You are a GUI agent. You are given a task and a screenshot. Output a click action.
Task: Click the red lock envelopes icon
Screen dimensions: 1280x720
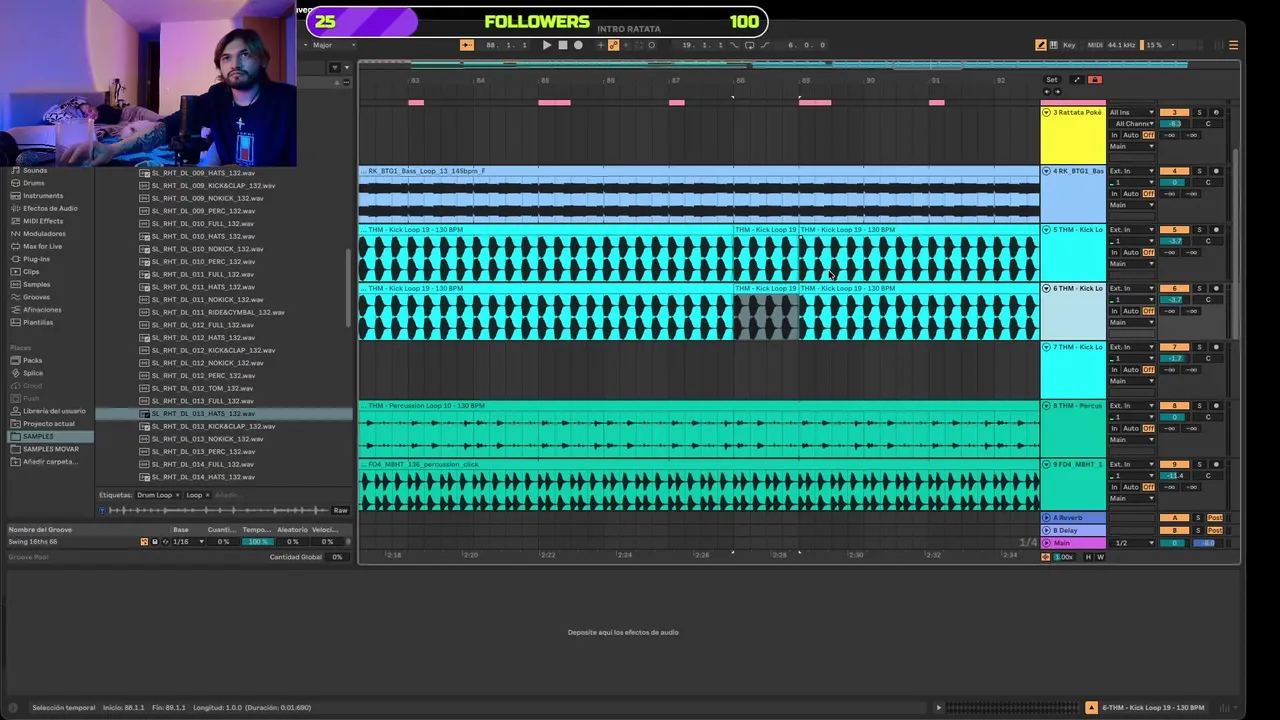tap(1094, 80)
